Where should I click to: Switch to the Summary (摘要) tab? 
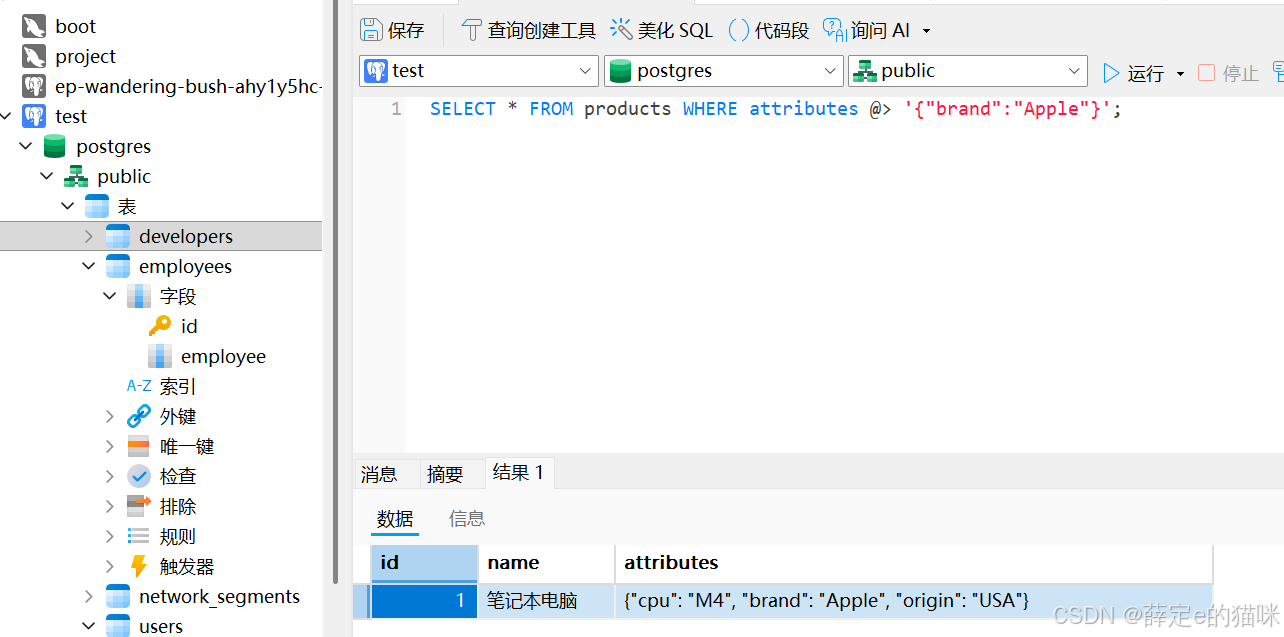pyautogui.click(x=445, y=474)
